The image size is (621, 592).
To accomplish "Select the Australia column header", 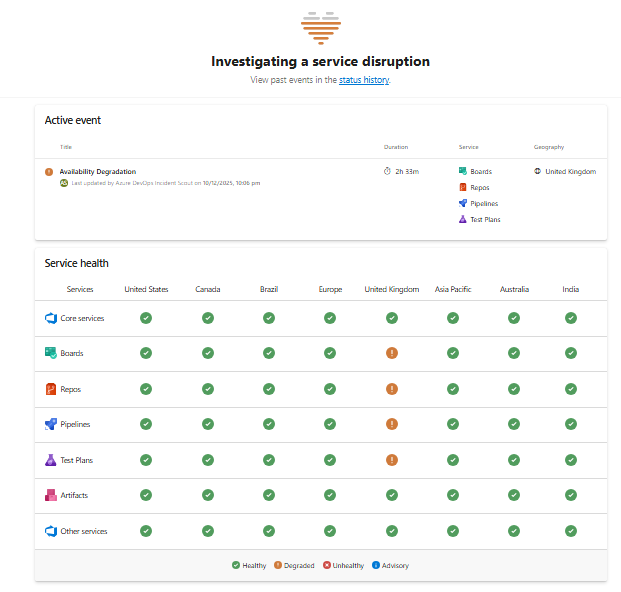I will pos(514,289).
